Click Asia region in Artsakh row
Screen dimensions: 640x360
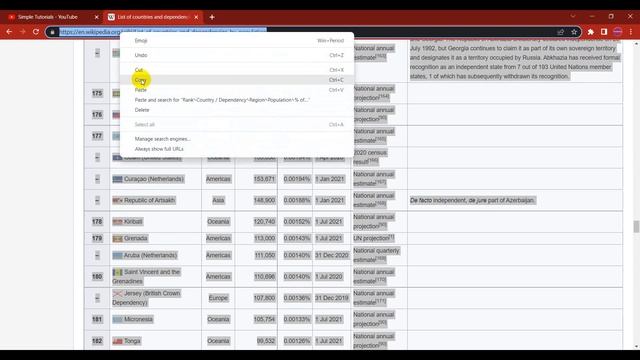(218, 200)
